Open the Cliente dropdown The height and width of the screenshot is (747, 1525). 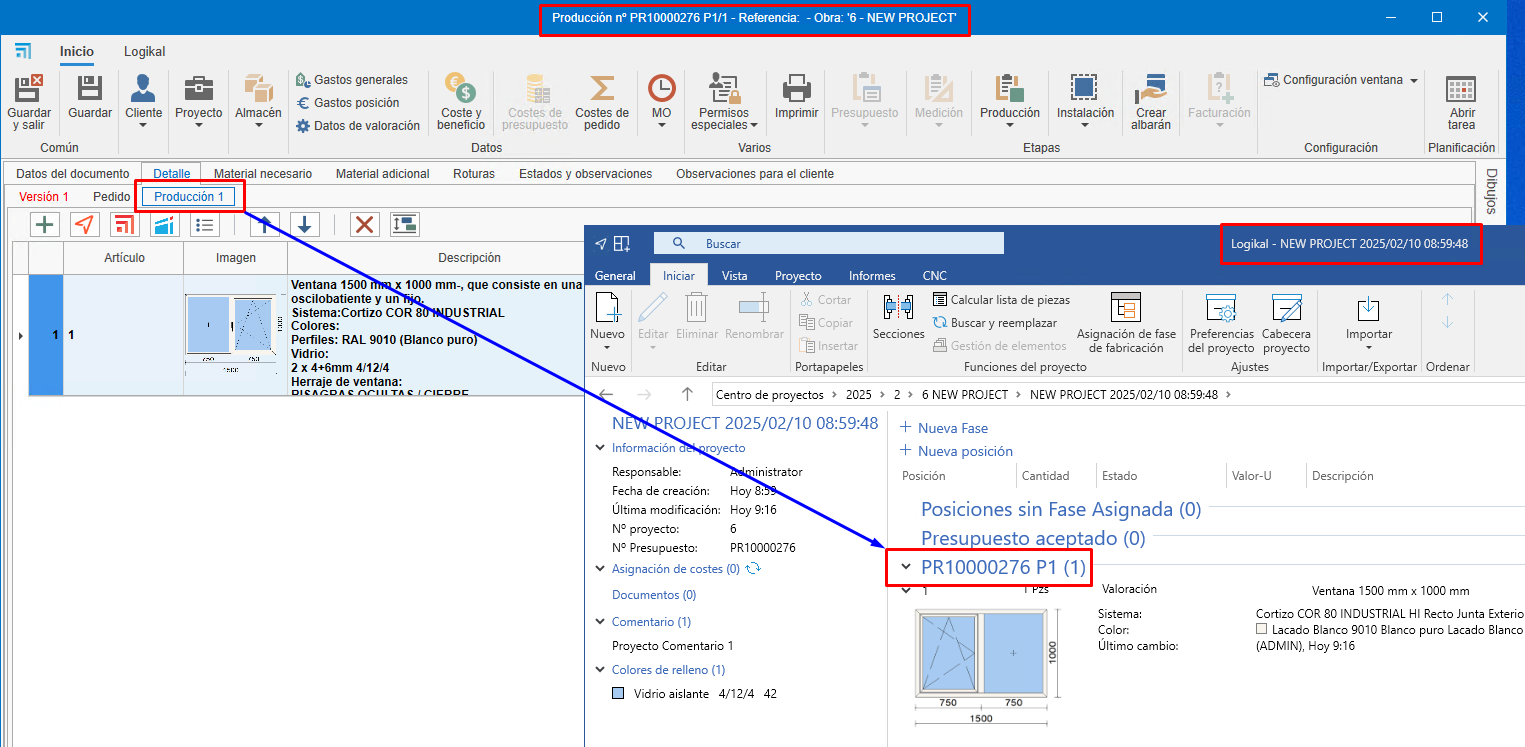coord(143,125)
